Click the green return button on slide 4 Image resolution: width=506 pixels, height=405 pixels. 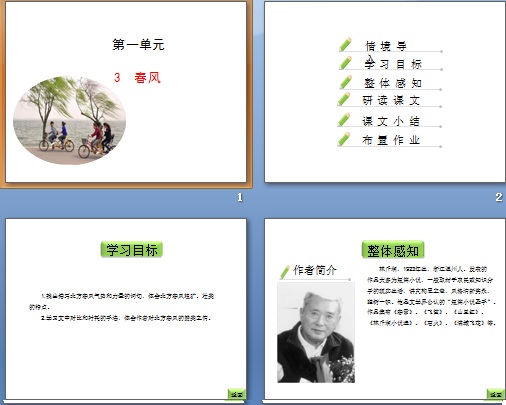pyautogui.click(x=495, y=394)
